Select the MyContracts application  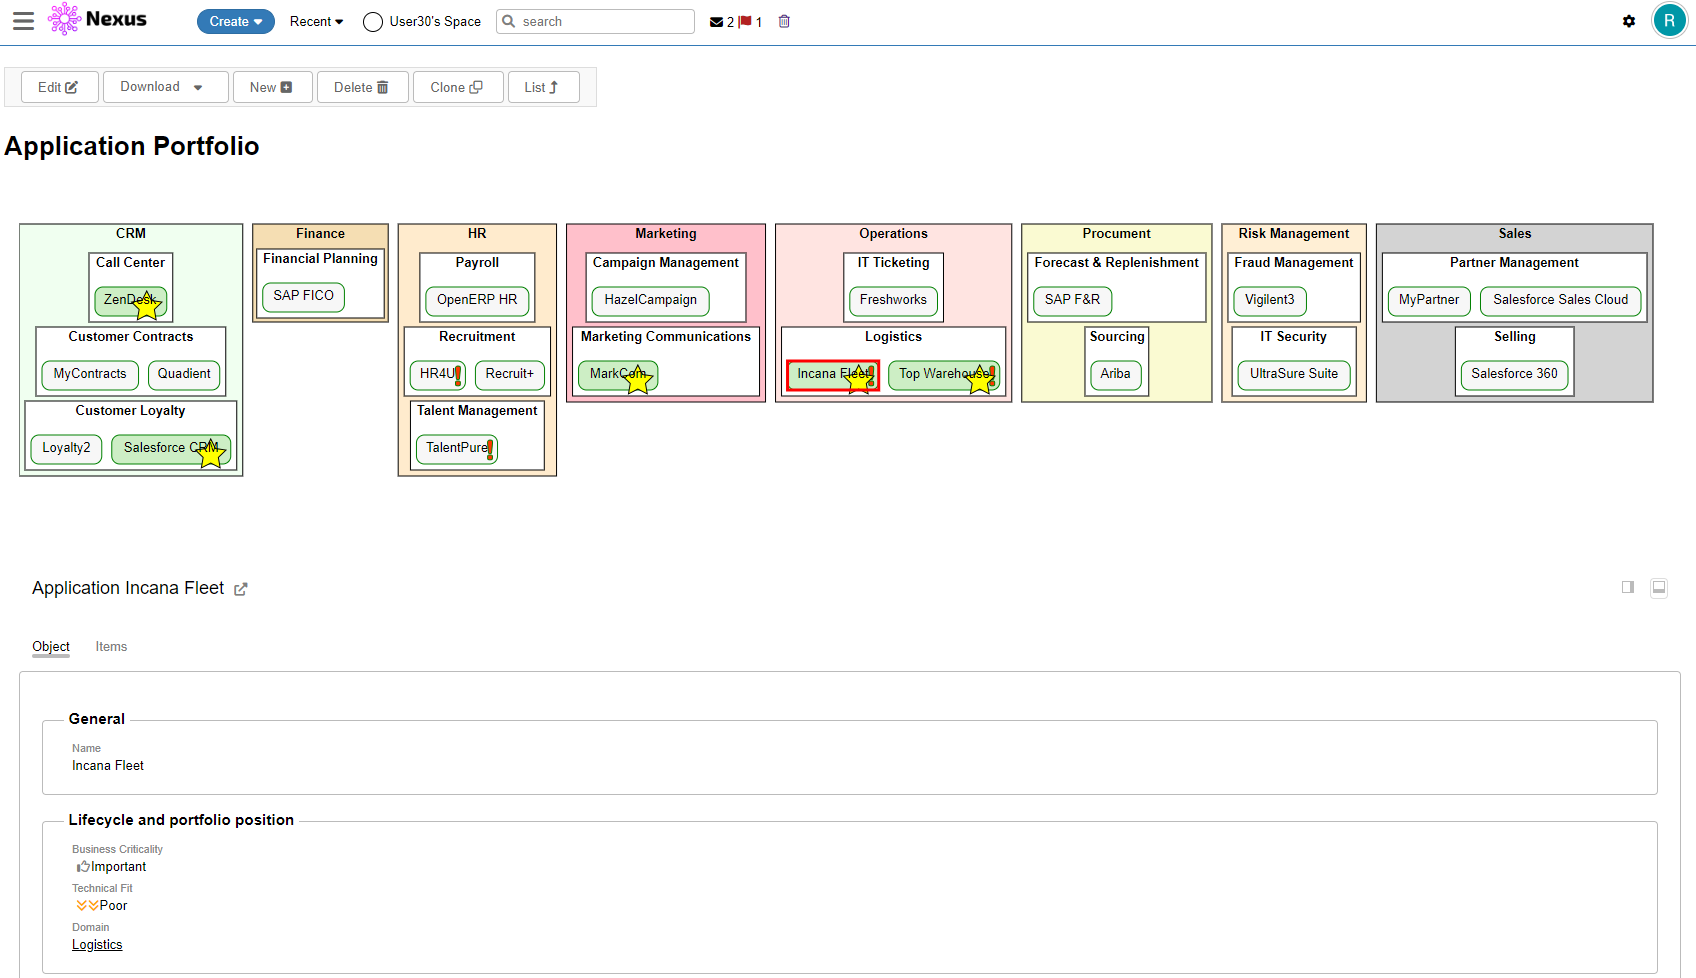(x=90, y=374)
